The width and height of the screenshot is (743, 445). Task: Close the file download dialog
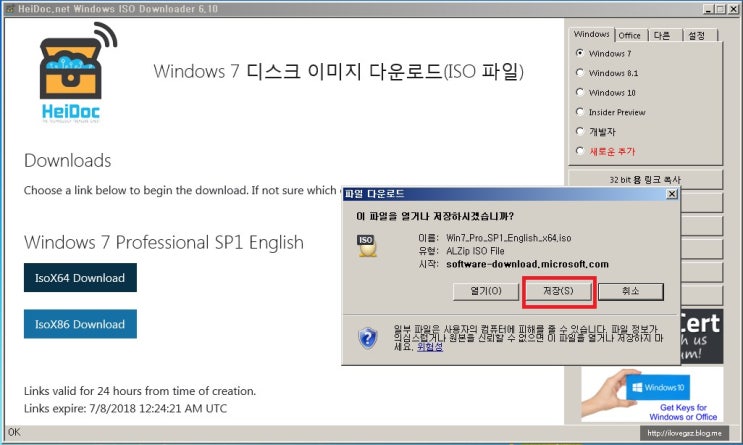point(672,194)
